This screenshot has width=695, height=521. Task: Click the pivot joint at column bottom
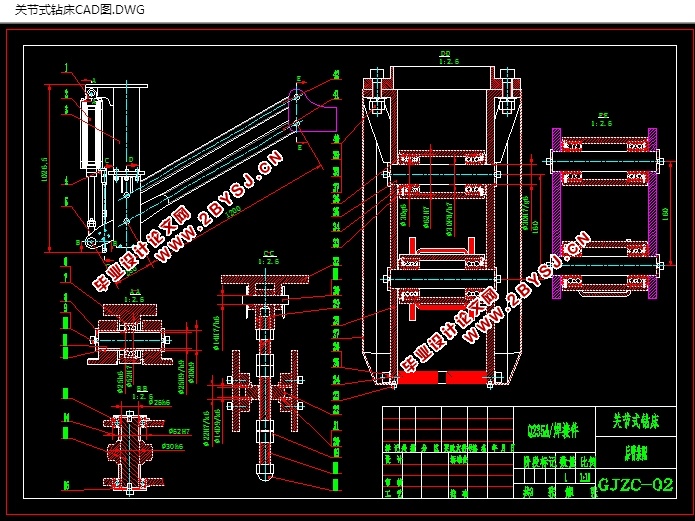(x=91, y=242)
